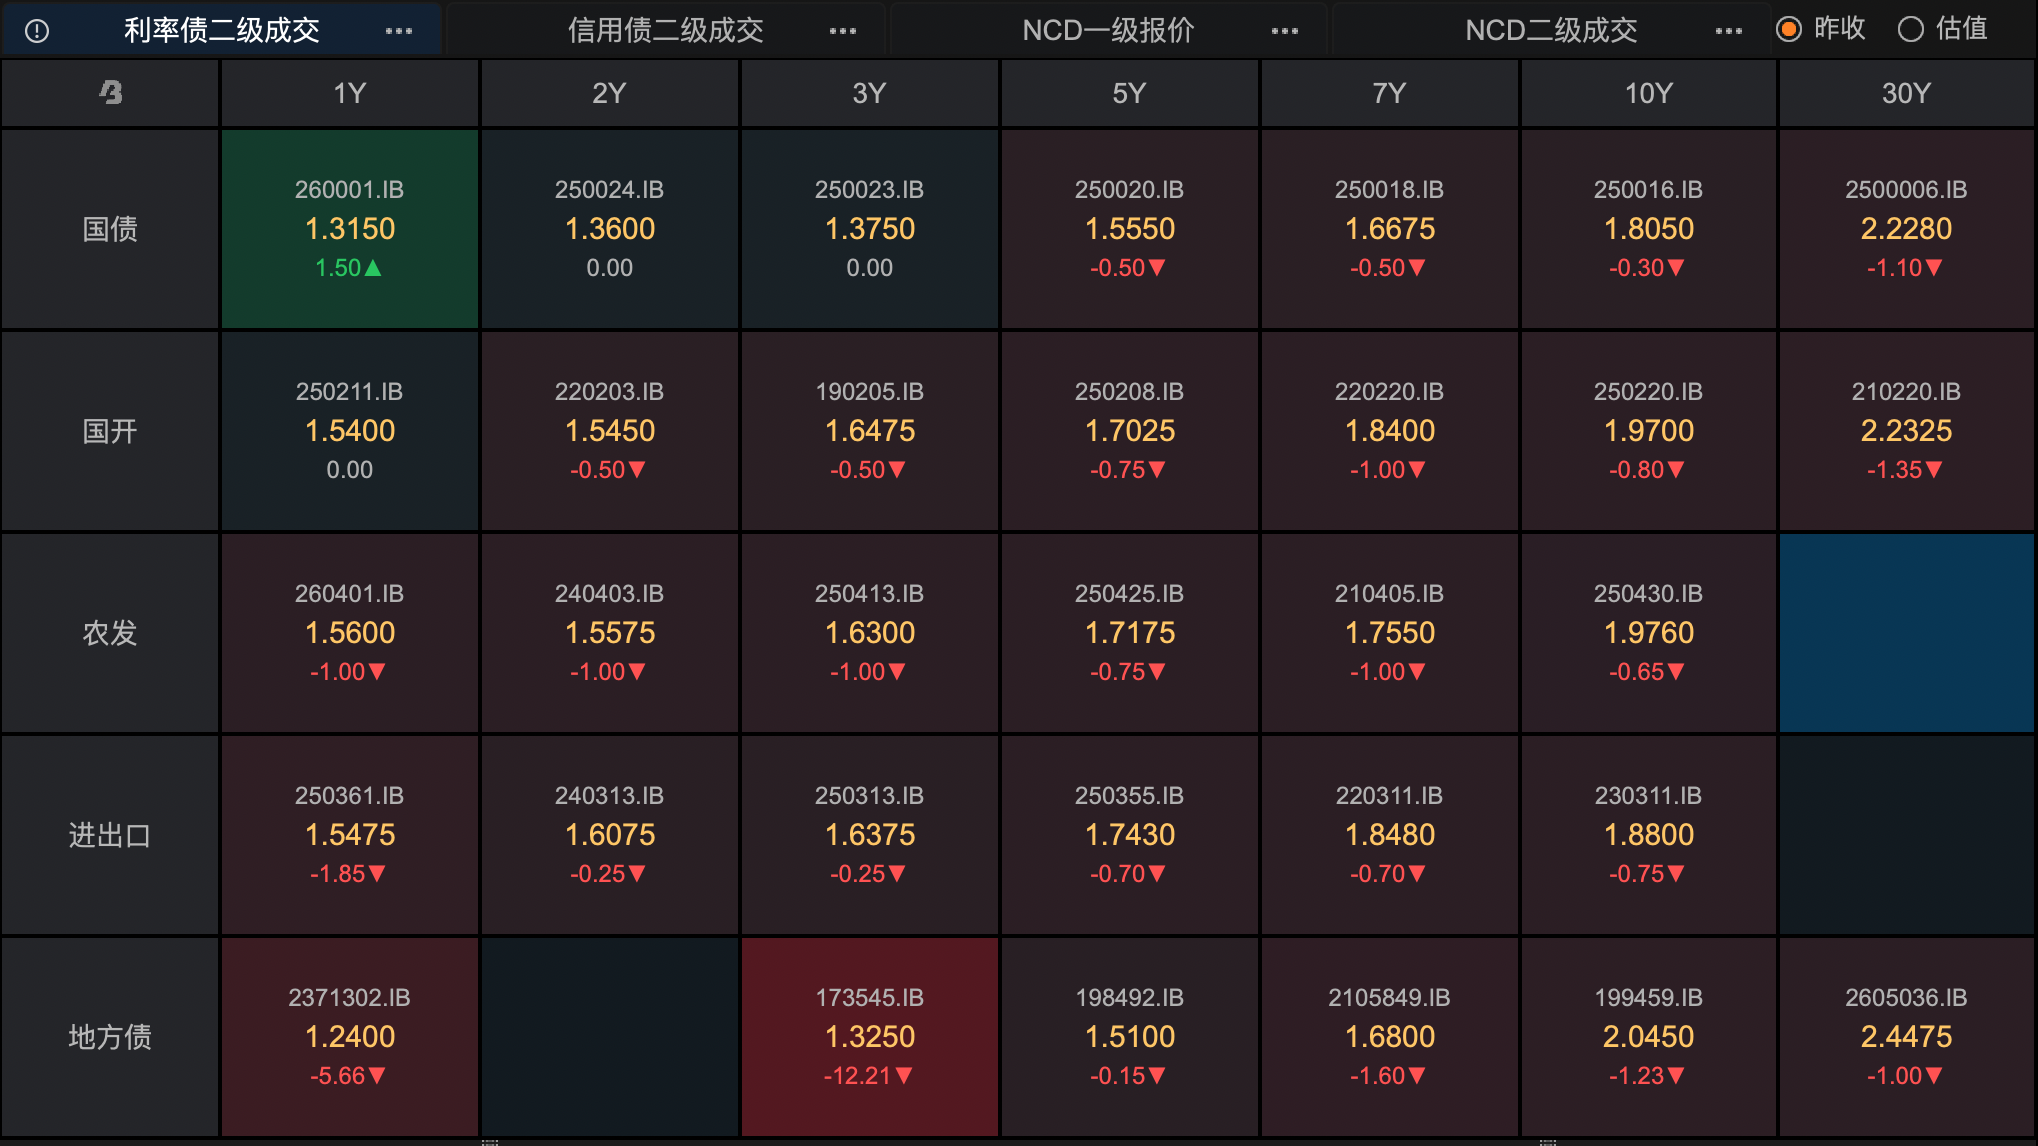Click the green up arrow beside 1.50

tap(373, 268)
